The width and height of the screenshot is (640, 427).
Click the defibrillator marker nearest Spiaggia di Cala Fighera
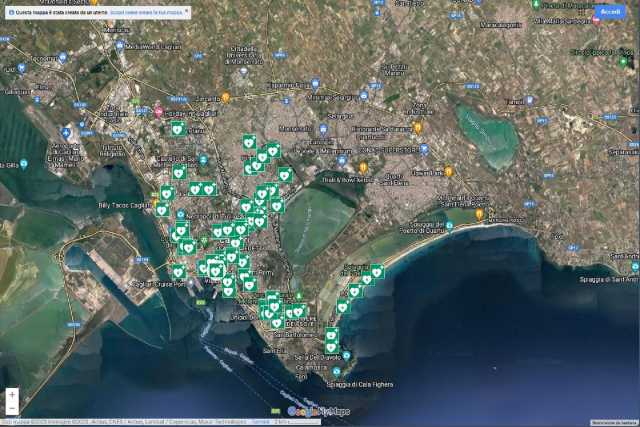331,347
